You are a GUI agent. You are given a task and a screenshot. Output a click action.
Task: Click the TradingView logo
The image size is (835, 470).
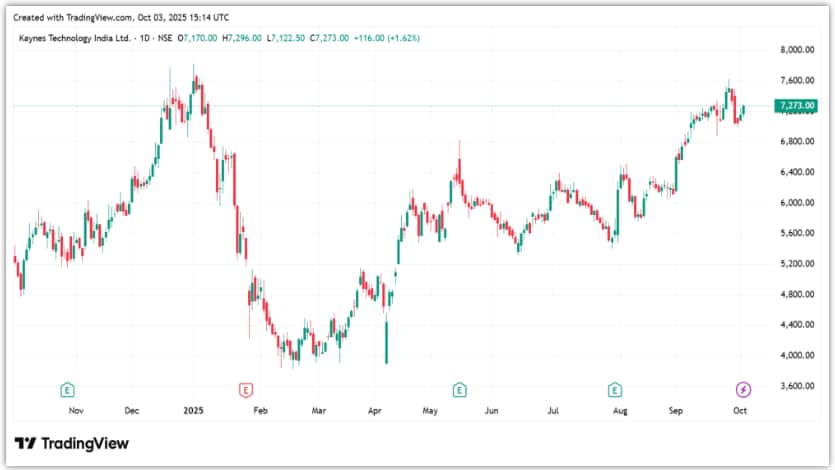(x=72, y=443)
